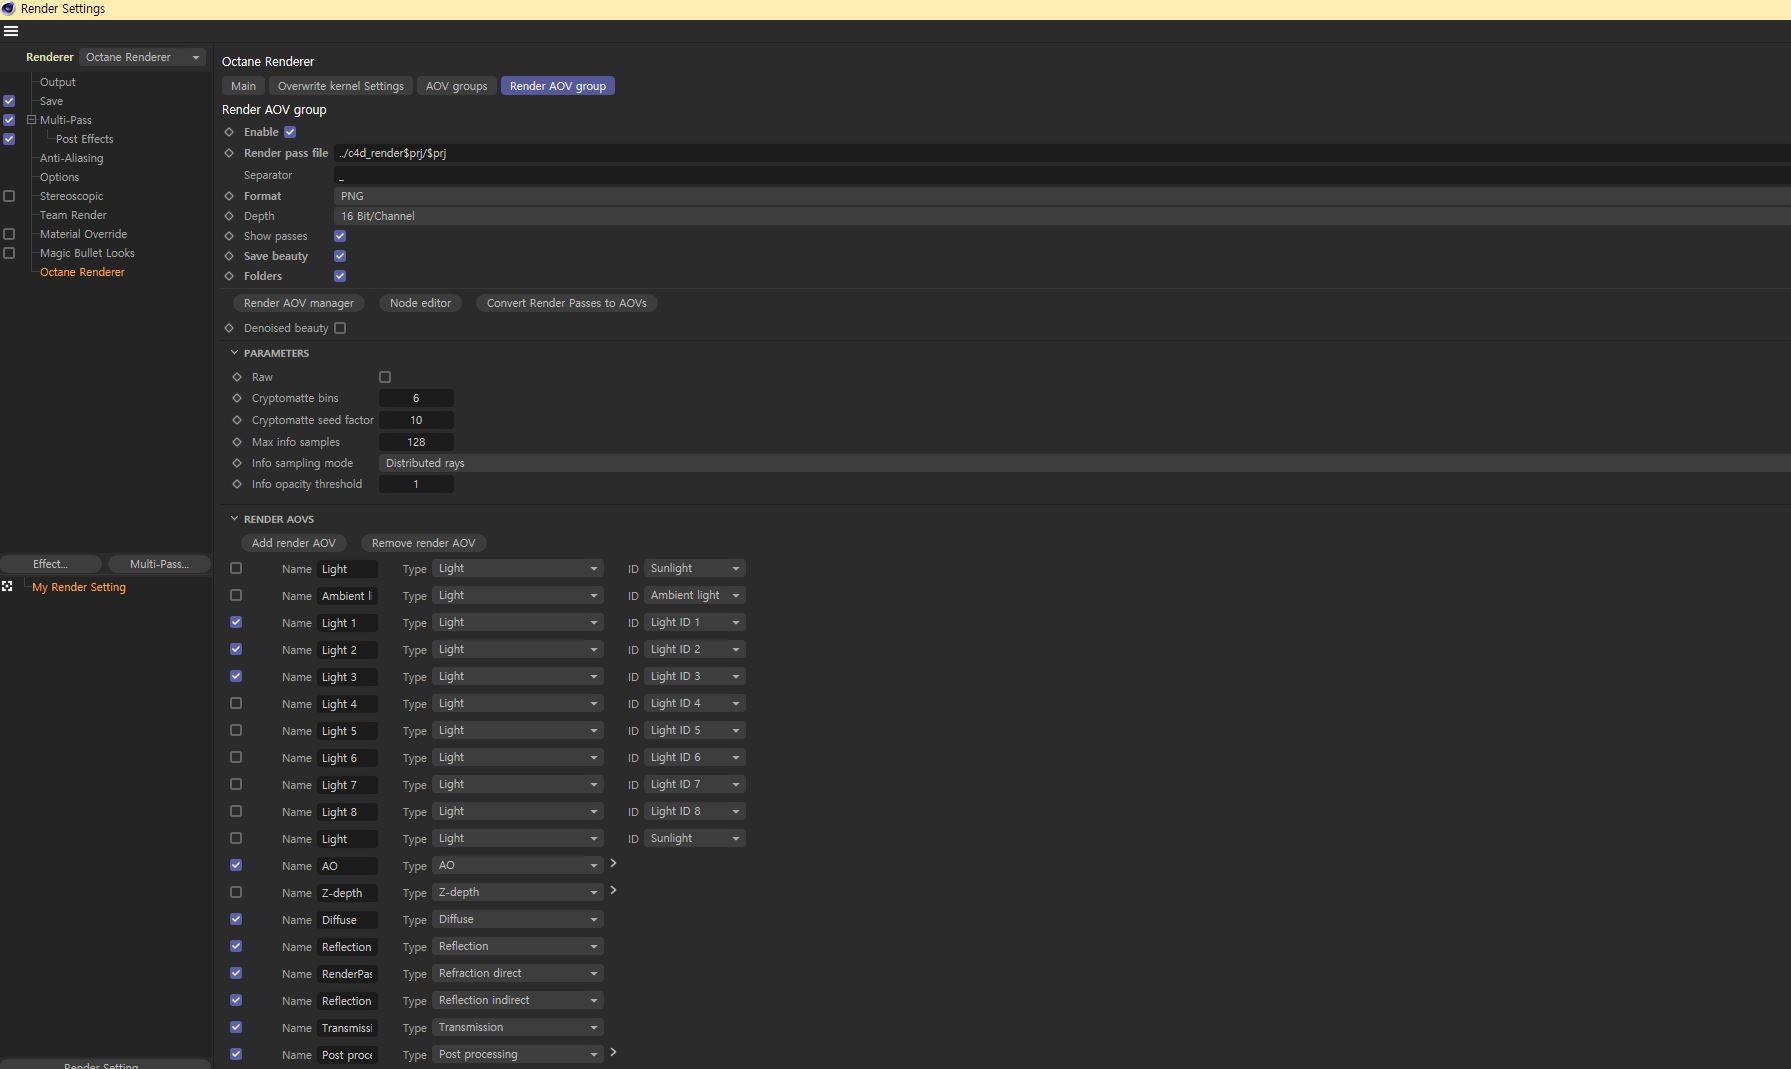
Task: Expand the AO AOV row settings arrow
Action: pyautogui.click(x=613, y=864)
